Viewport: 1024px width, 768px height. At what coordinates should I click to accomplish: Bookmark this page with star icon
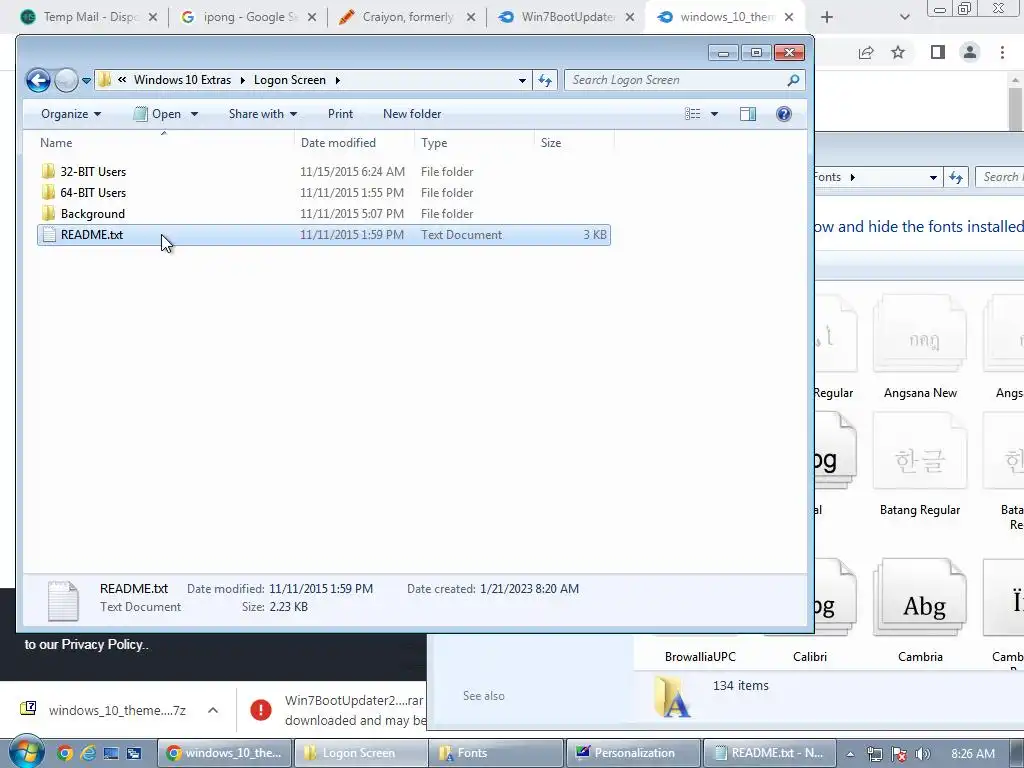[898, 52]
